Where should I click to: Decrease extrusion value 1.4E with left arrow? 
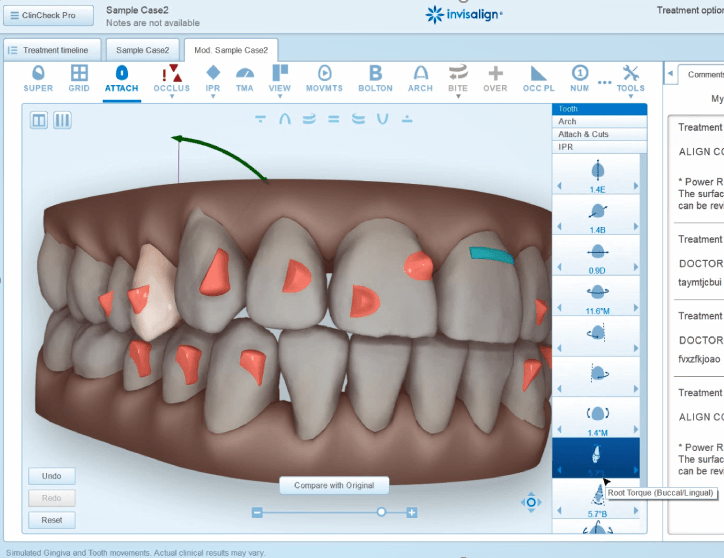pyautogui.click(x=560, y=186)
